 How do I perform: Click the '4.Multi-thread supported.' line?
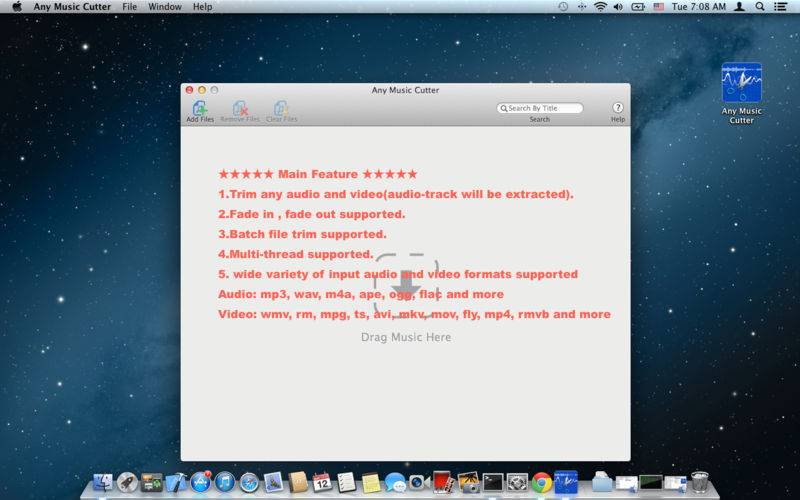point(296,254)
